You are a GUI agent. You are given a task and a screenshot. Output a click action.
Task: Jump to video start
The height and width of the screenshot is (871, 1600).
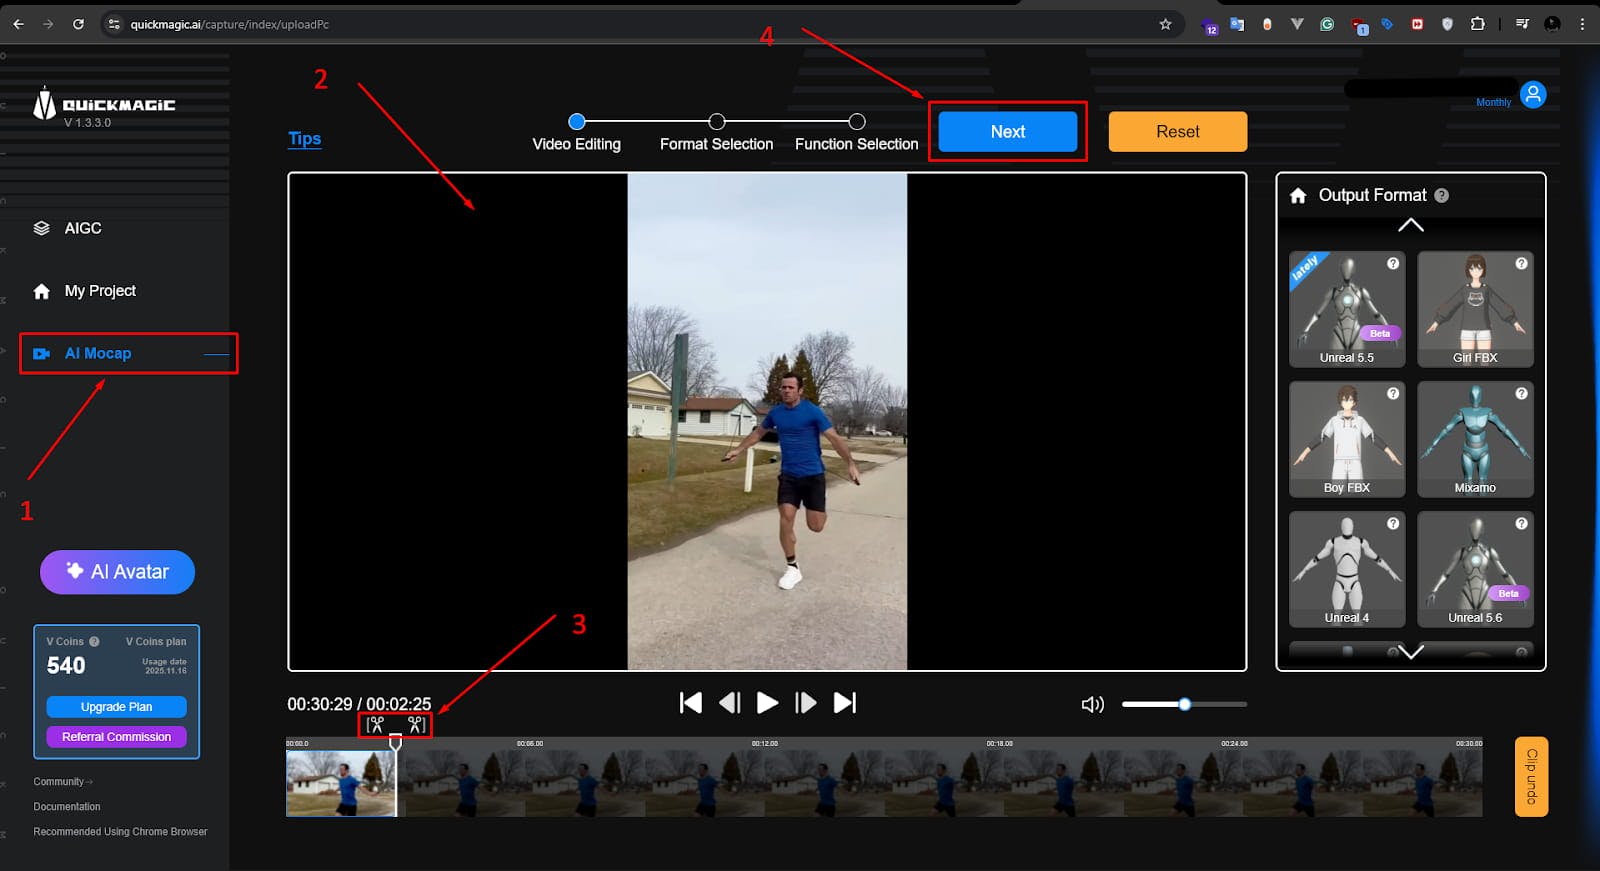[x=690, y=703]
